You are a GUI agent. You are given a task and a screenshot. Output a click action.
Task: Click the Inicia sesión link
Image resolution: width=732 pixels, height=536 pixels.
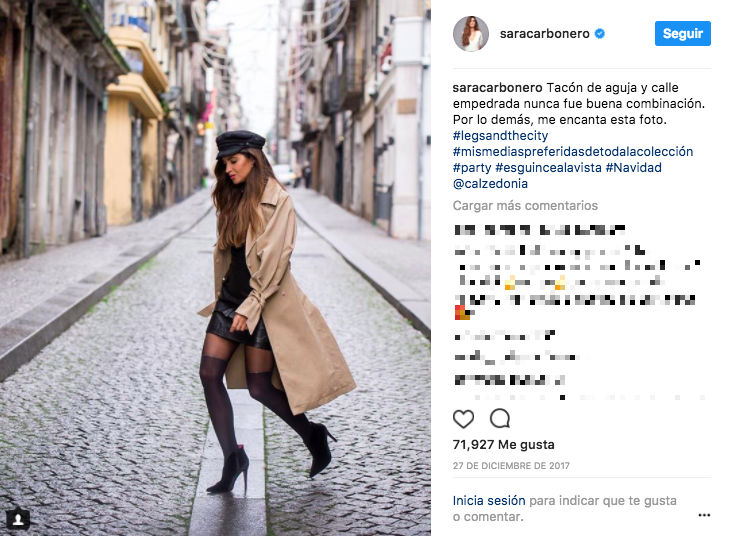pyautogui.click(x=489, y=501)
